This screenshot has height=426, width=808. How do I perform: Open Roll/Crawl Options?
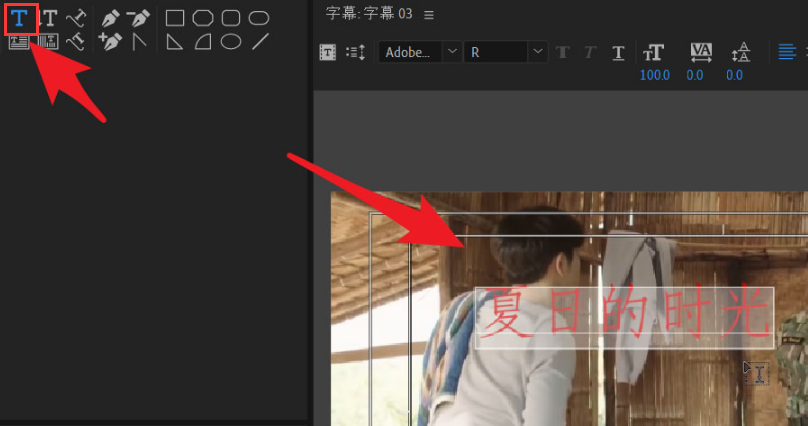pos(356,53)
